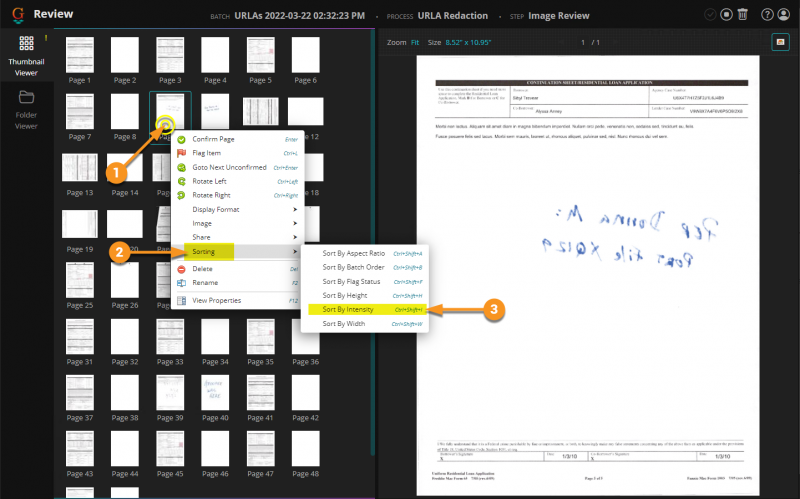Switch to the Folder Viewer
The image size is (800, 499).
click(26, 110)
